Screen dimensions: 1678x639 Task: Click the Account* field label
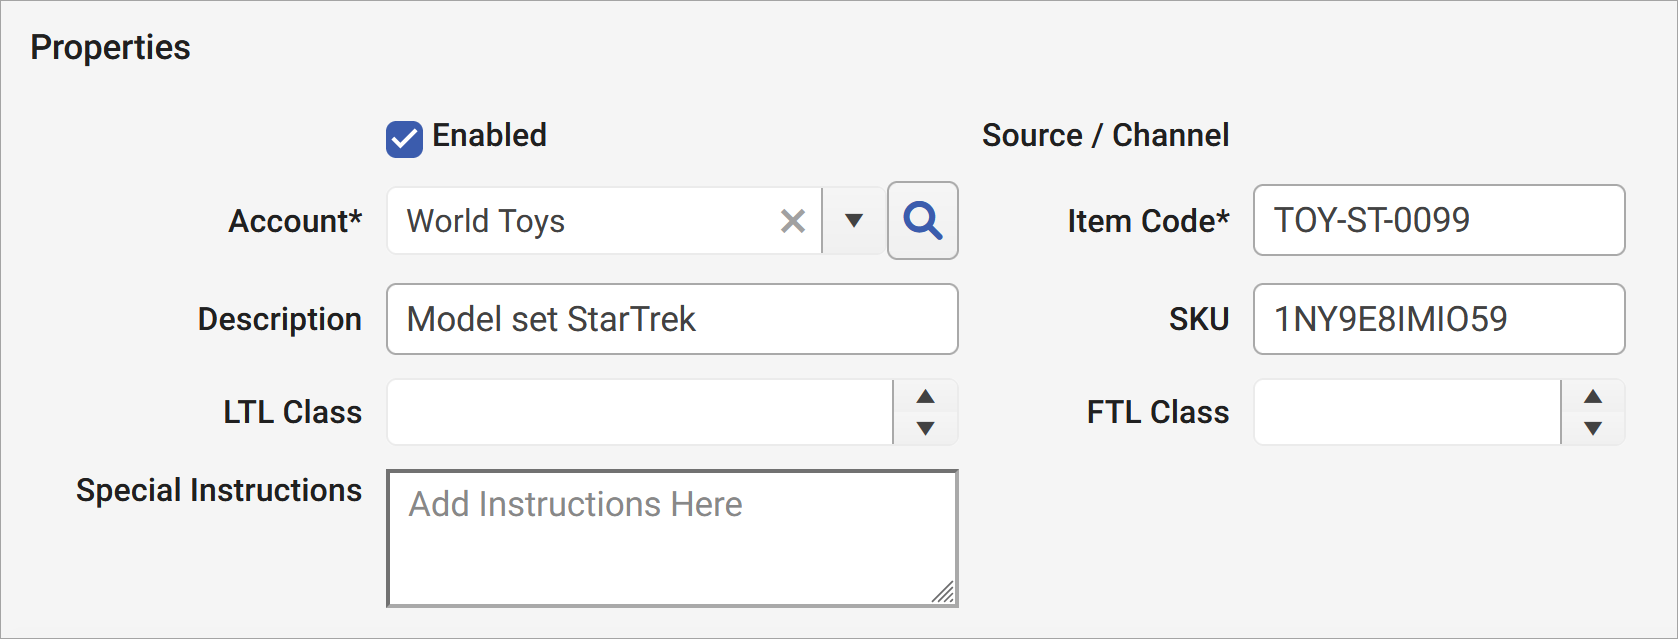[x=295, y=221]
